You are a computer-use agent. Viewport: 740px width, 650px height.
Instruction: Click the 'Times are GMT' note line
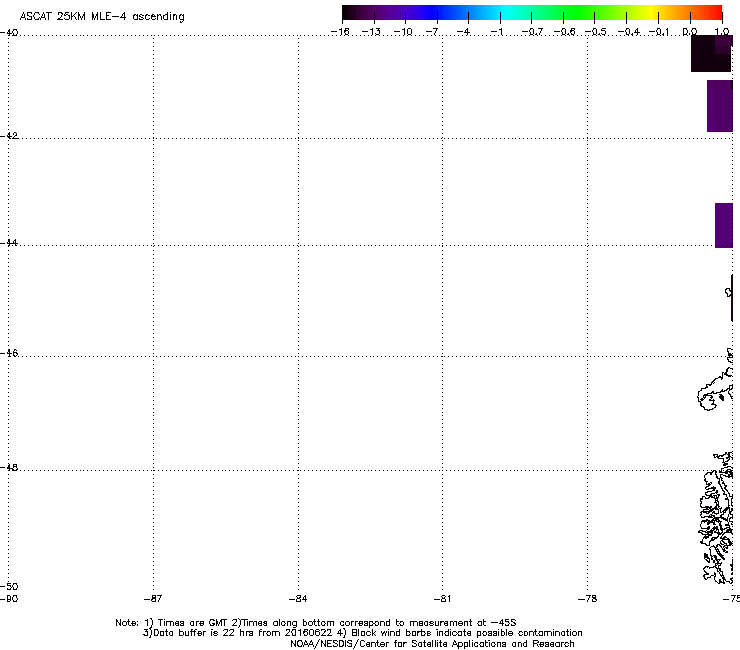point(316,623)
